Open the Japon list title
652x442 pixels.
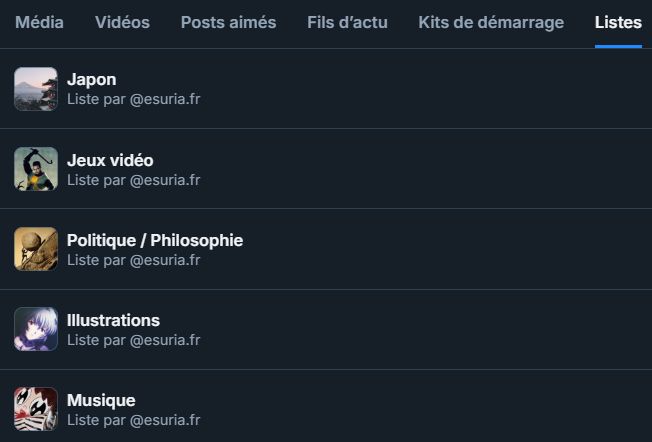(91, 80)
